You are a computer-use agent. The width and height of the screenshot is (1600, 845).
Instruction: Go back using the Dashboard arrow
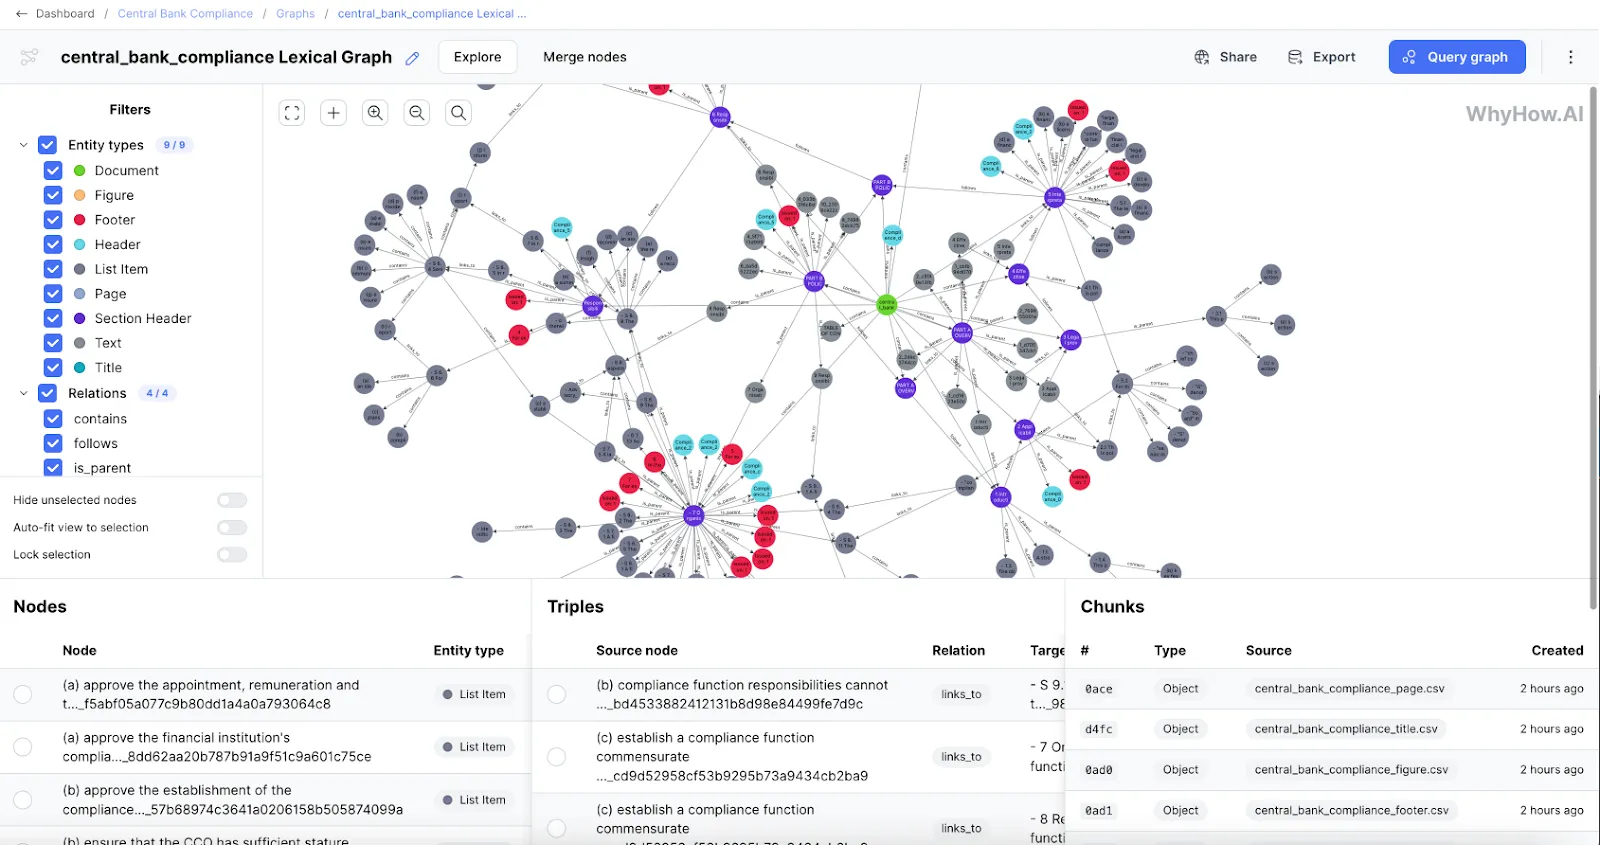22,14
